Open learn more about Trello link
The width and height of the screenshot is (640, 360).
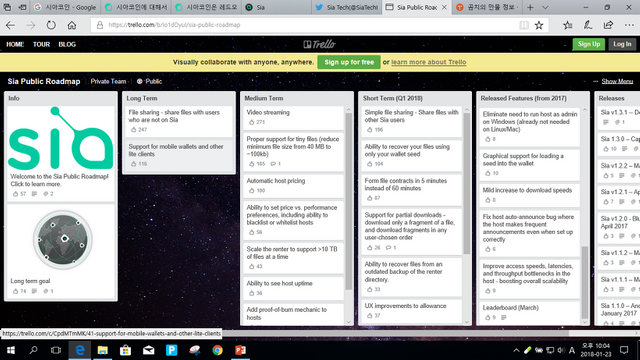click(429, 62)
